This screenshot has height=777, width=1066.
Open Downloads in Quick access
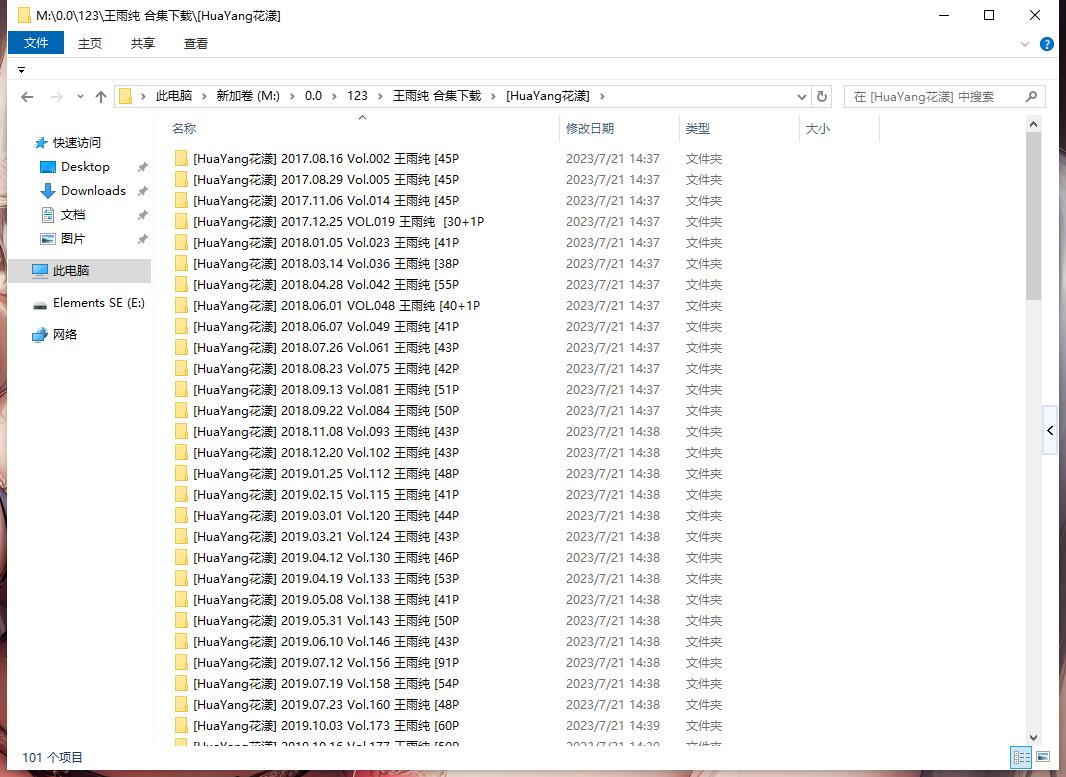tap(93, 190)
